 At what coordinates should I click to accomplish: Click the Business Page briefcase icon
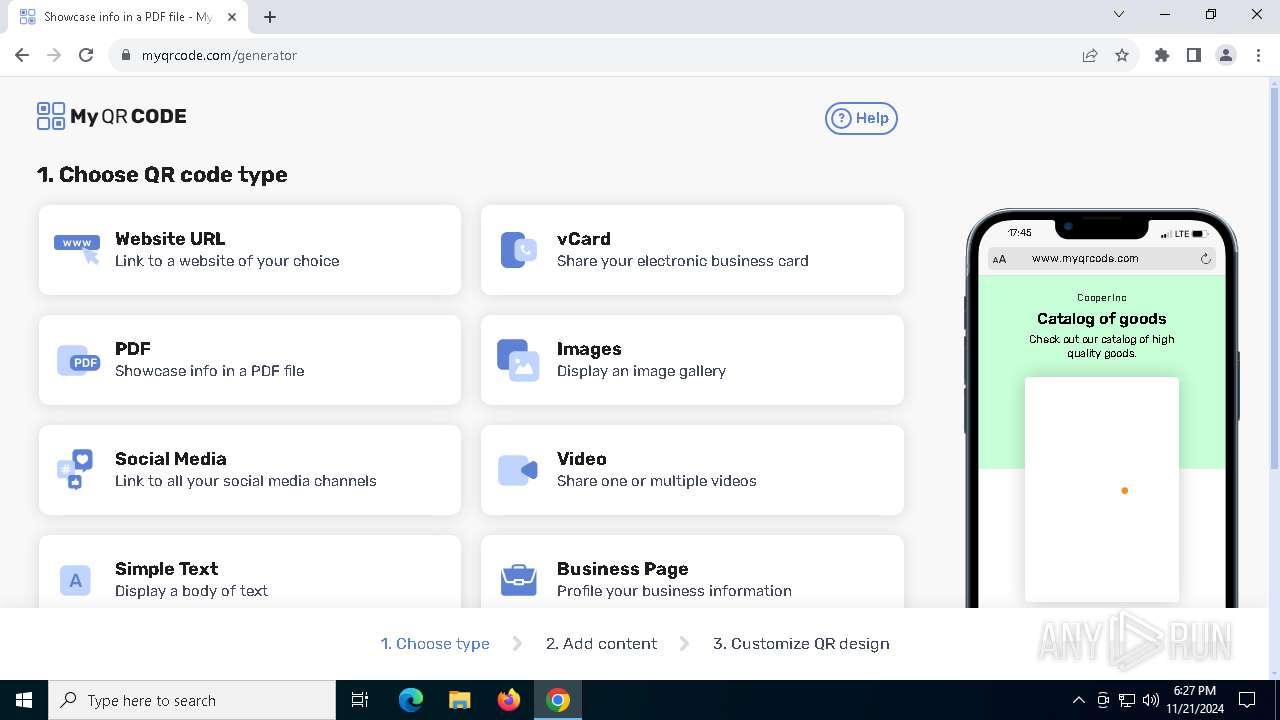(518, 580)
